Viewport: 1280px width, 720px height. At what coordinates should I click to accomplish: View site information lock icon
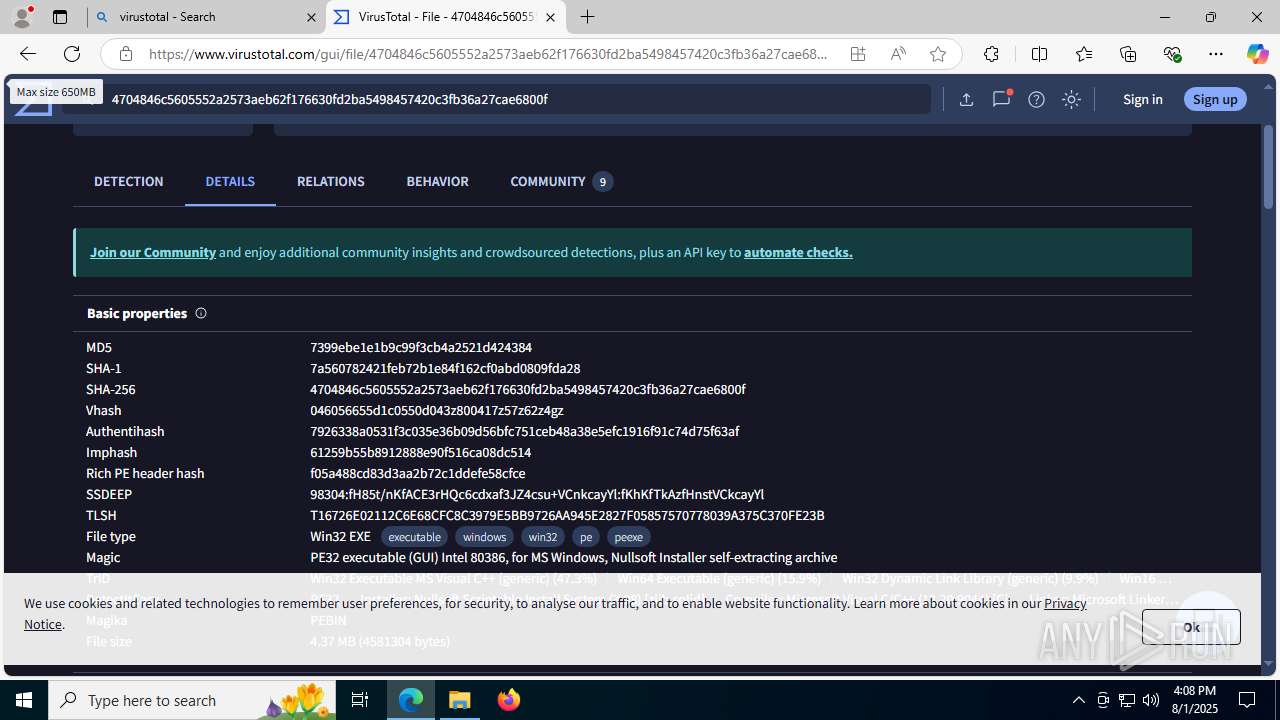(125, 54)
